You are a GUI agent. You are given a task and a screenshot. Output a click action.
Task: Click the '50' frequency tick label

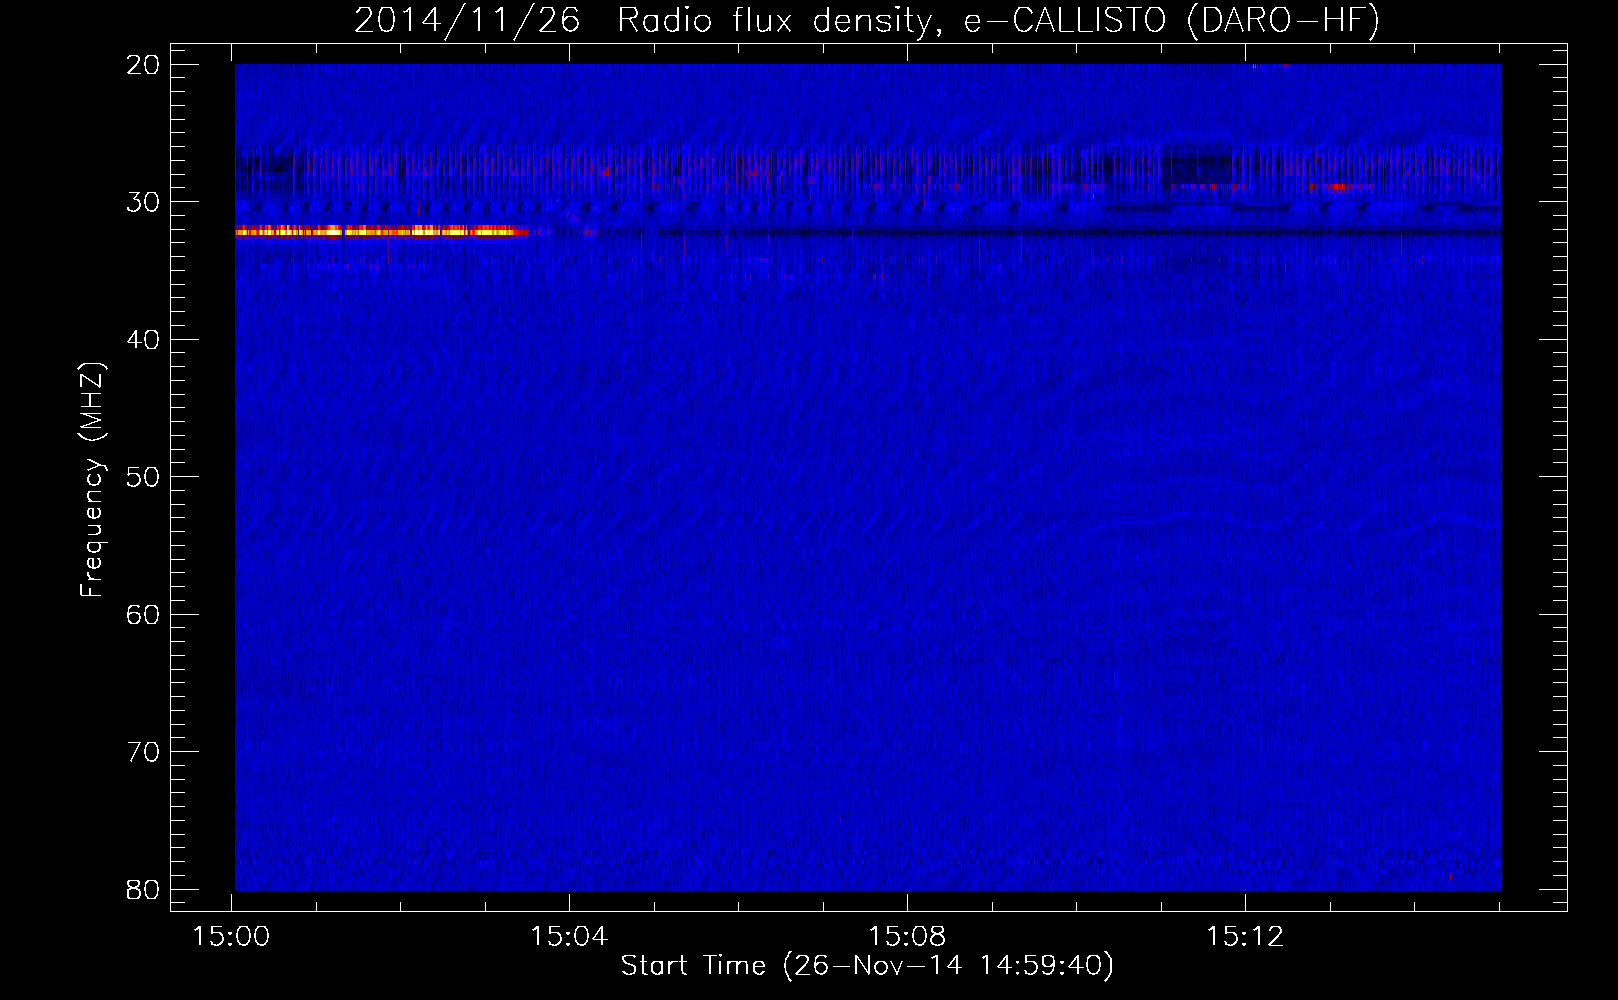click(143, 477)
